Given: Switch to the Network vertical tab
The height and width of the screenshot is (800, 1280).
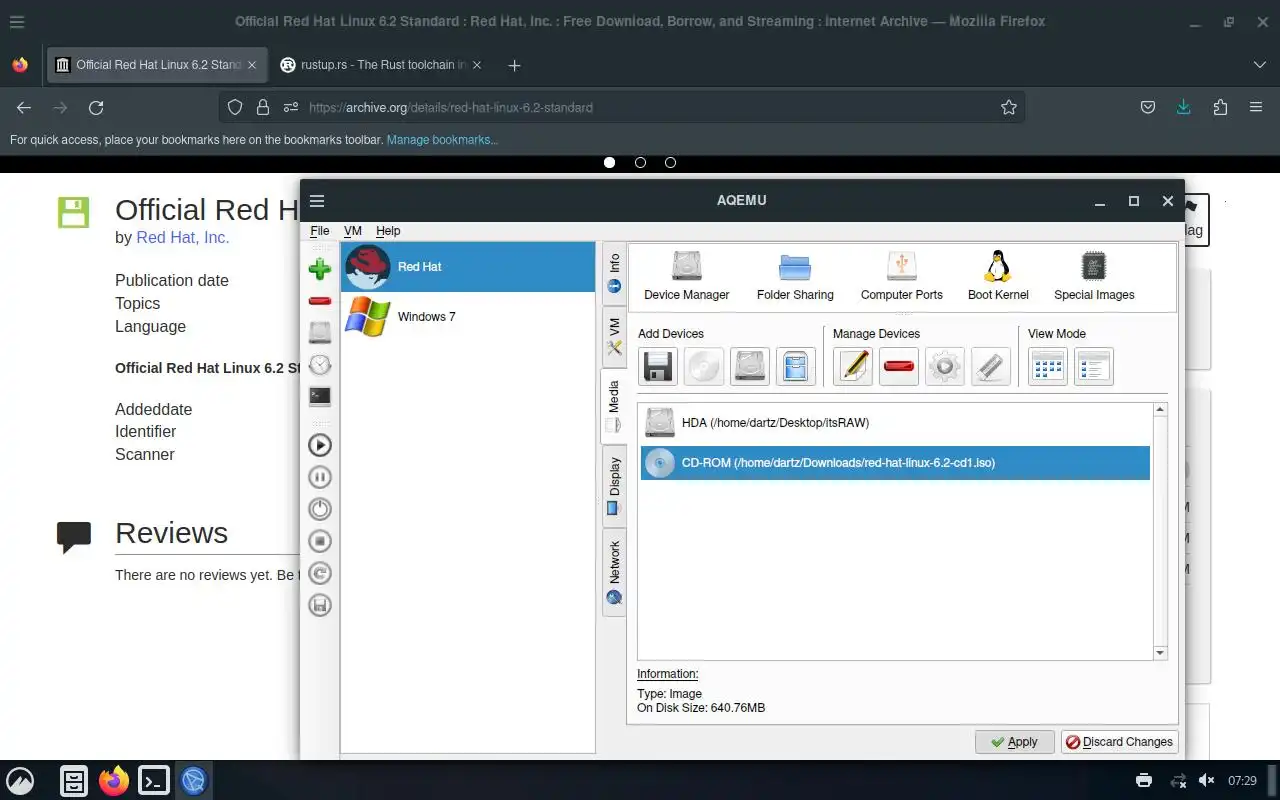Looking at the screenshot, I should click(x=614, y=572).
